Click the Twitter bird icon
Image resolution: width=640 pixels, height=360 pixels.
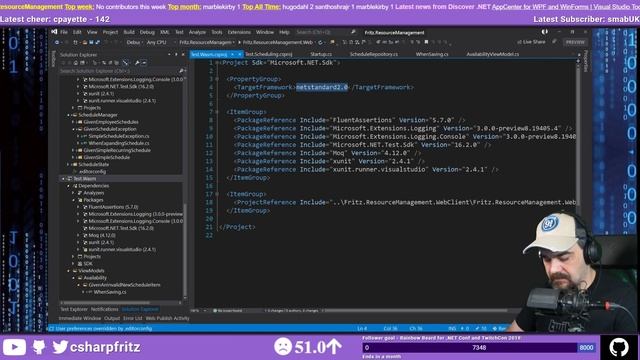[60, 347]
